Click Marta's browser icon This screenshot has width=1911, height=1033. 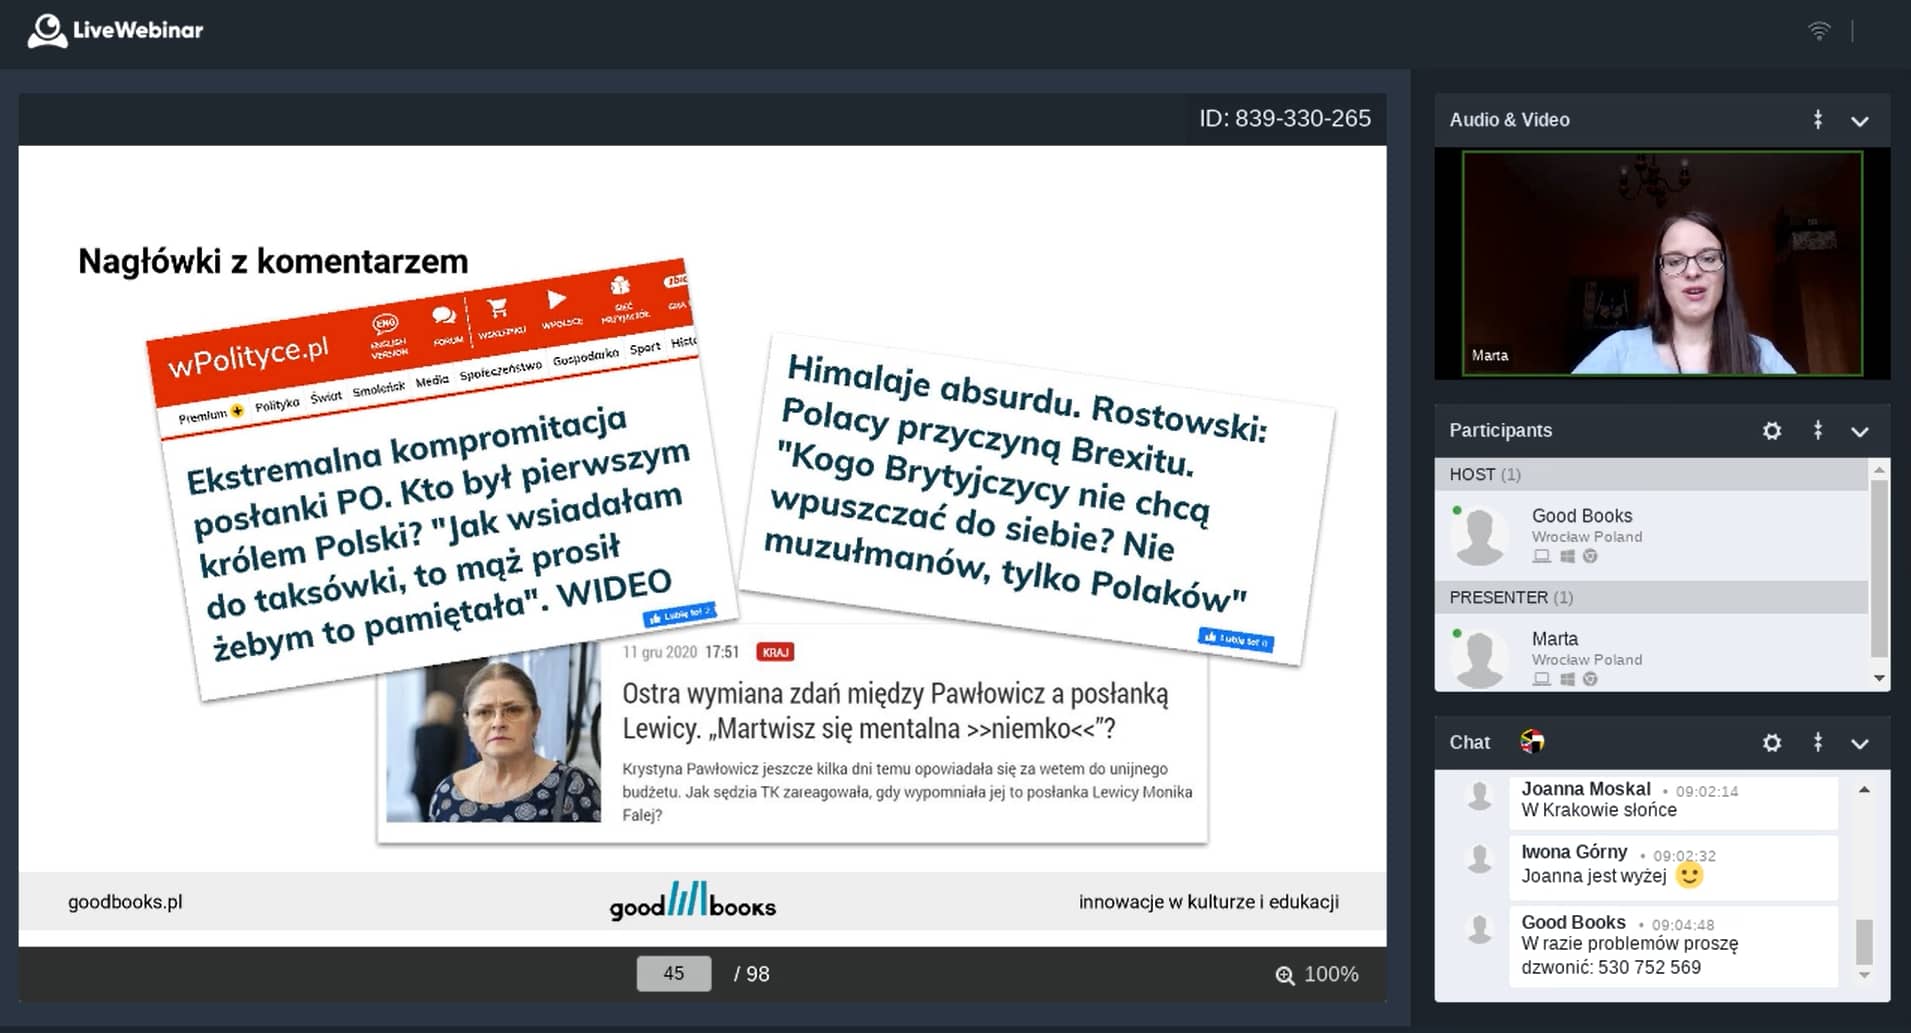1590,679
